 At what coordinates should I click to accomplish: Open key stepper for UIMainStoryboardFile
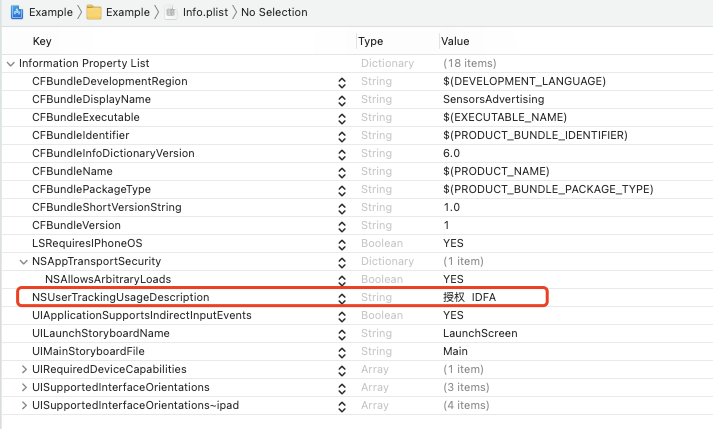coord(342,351)
